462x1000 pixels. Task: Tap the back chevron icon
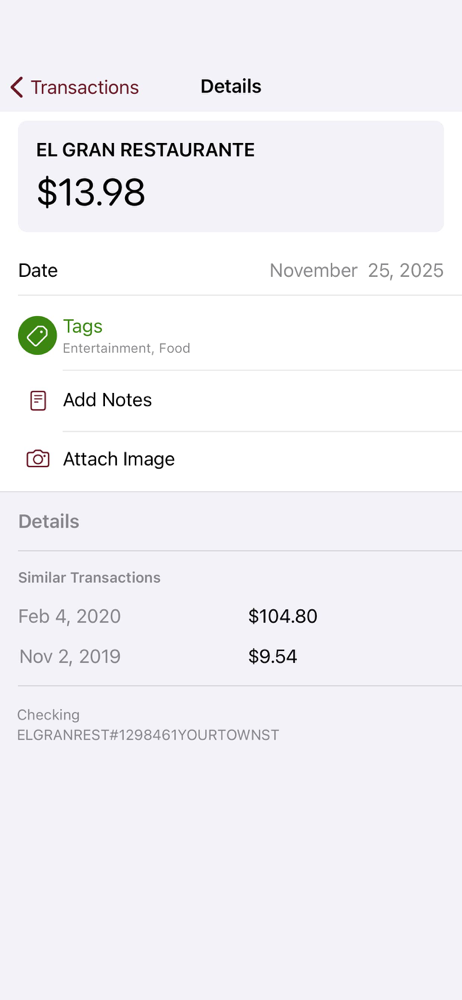click(x=17, y=87)
